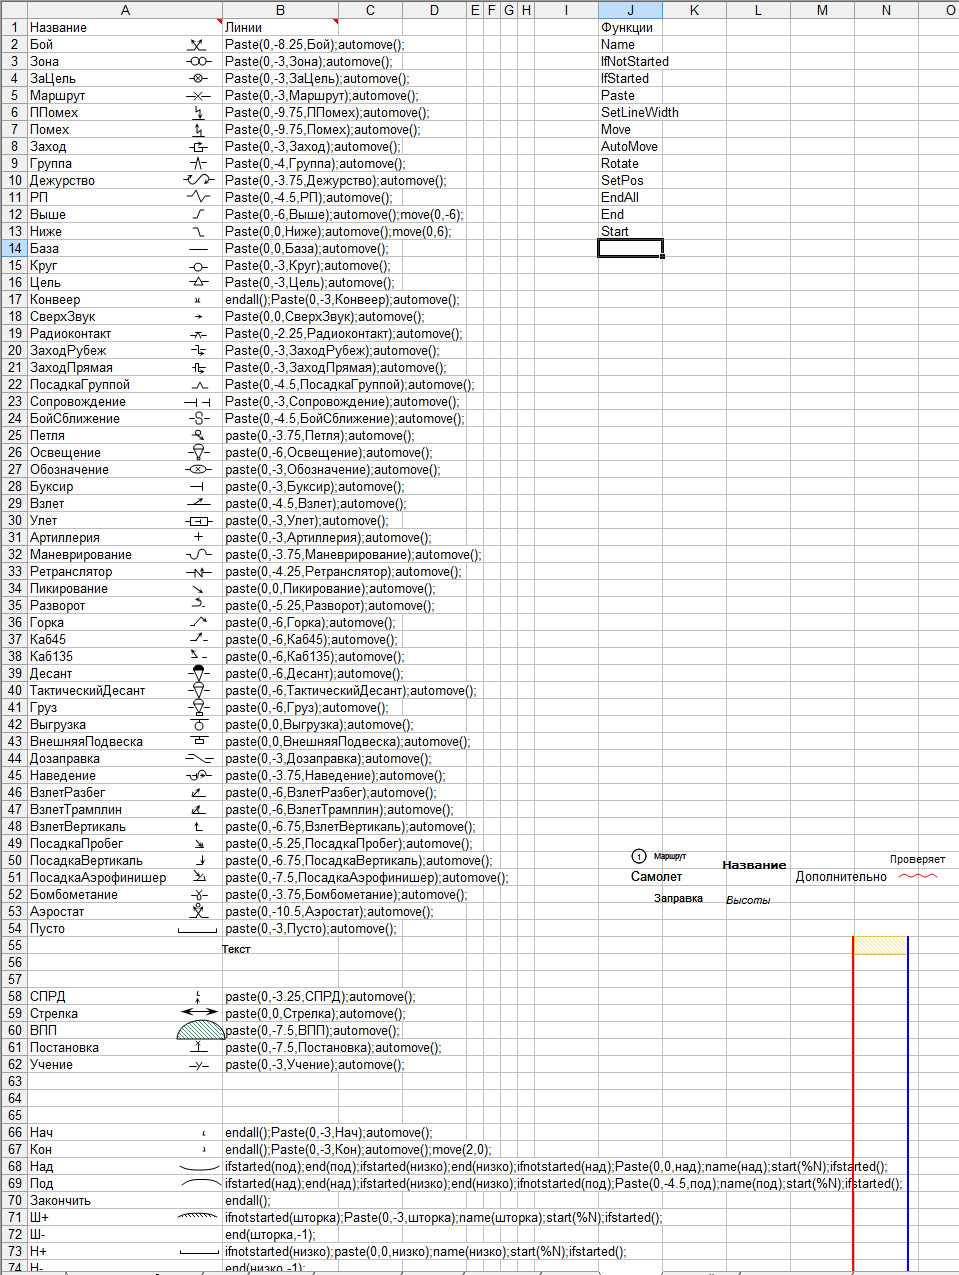Click the Учение cell in row 62
Viewport: 959px width, 1275px height.
tap(125, 1064)
